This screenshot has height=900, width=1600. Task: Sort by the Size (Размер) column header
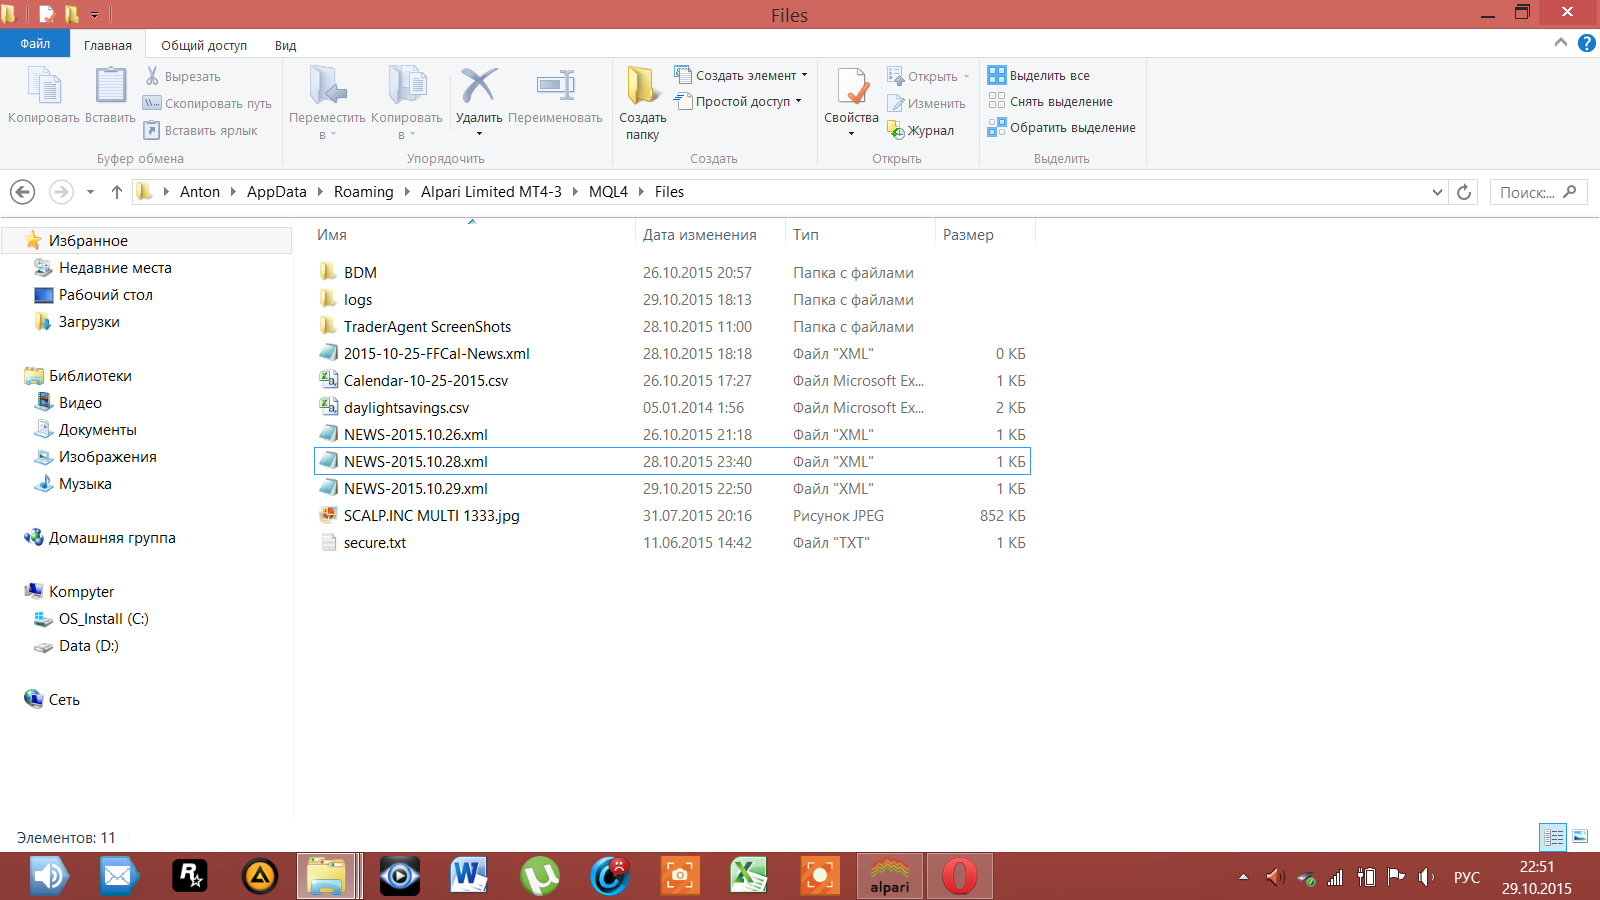click(968, 235)
